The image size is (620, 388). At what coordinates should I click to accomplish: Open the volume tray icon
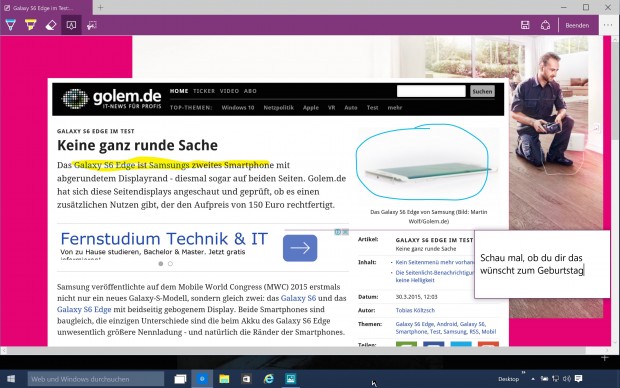567,379
